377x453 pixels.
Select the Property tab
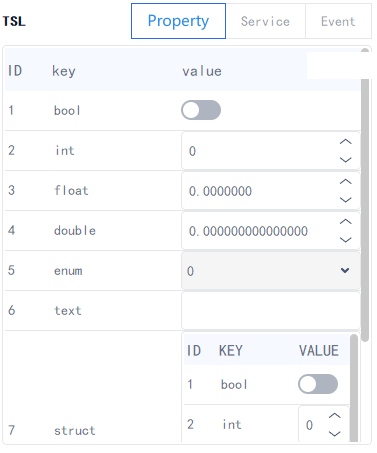coord(178,21)
